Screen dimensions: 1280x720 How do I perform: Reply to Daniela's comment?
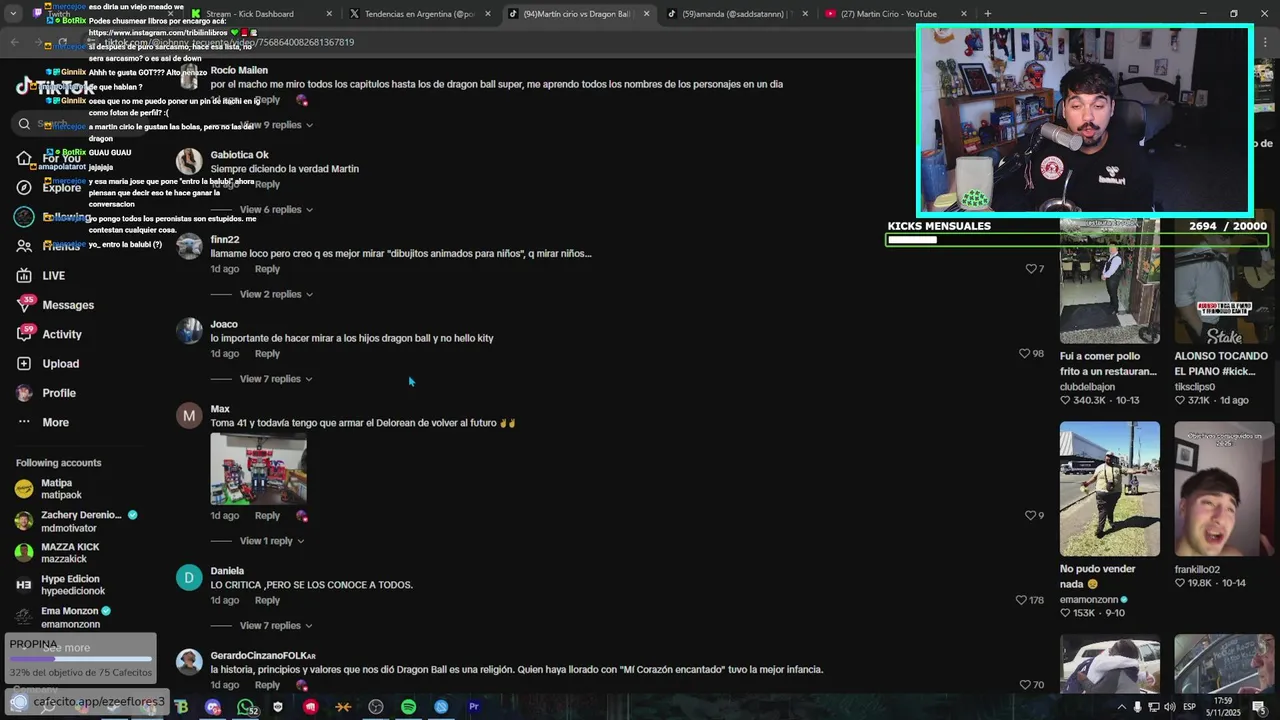[x=267, y=601]
